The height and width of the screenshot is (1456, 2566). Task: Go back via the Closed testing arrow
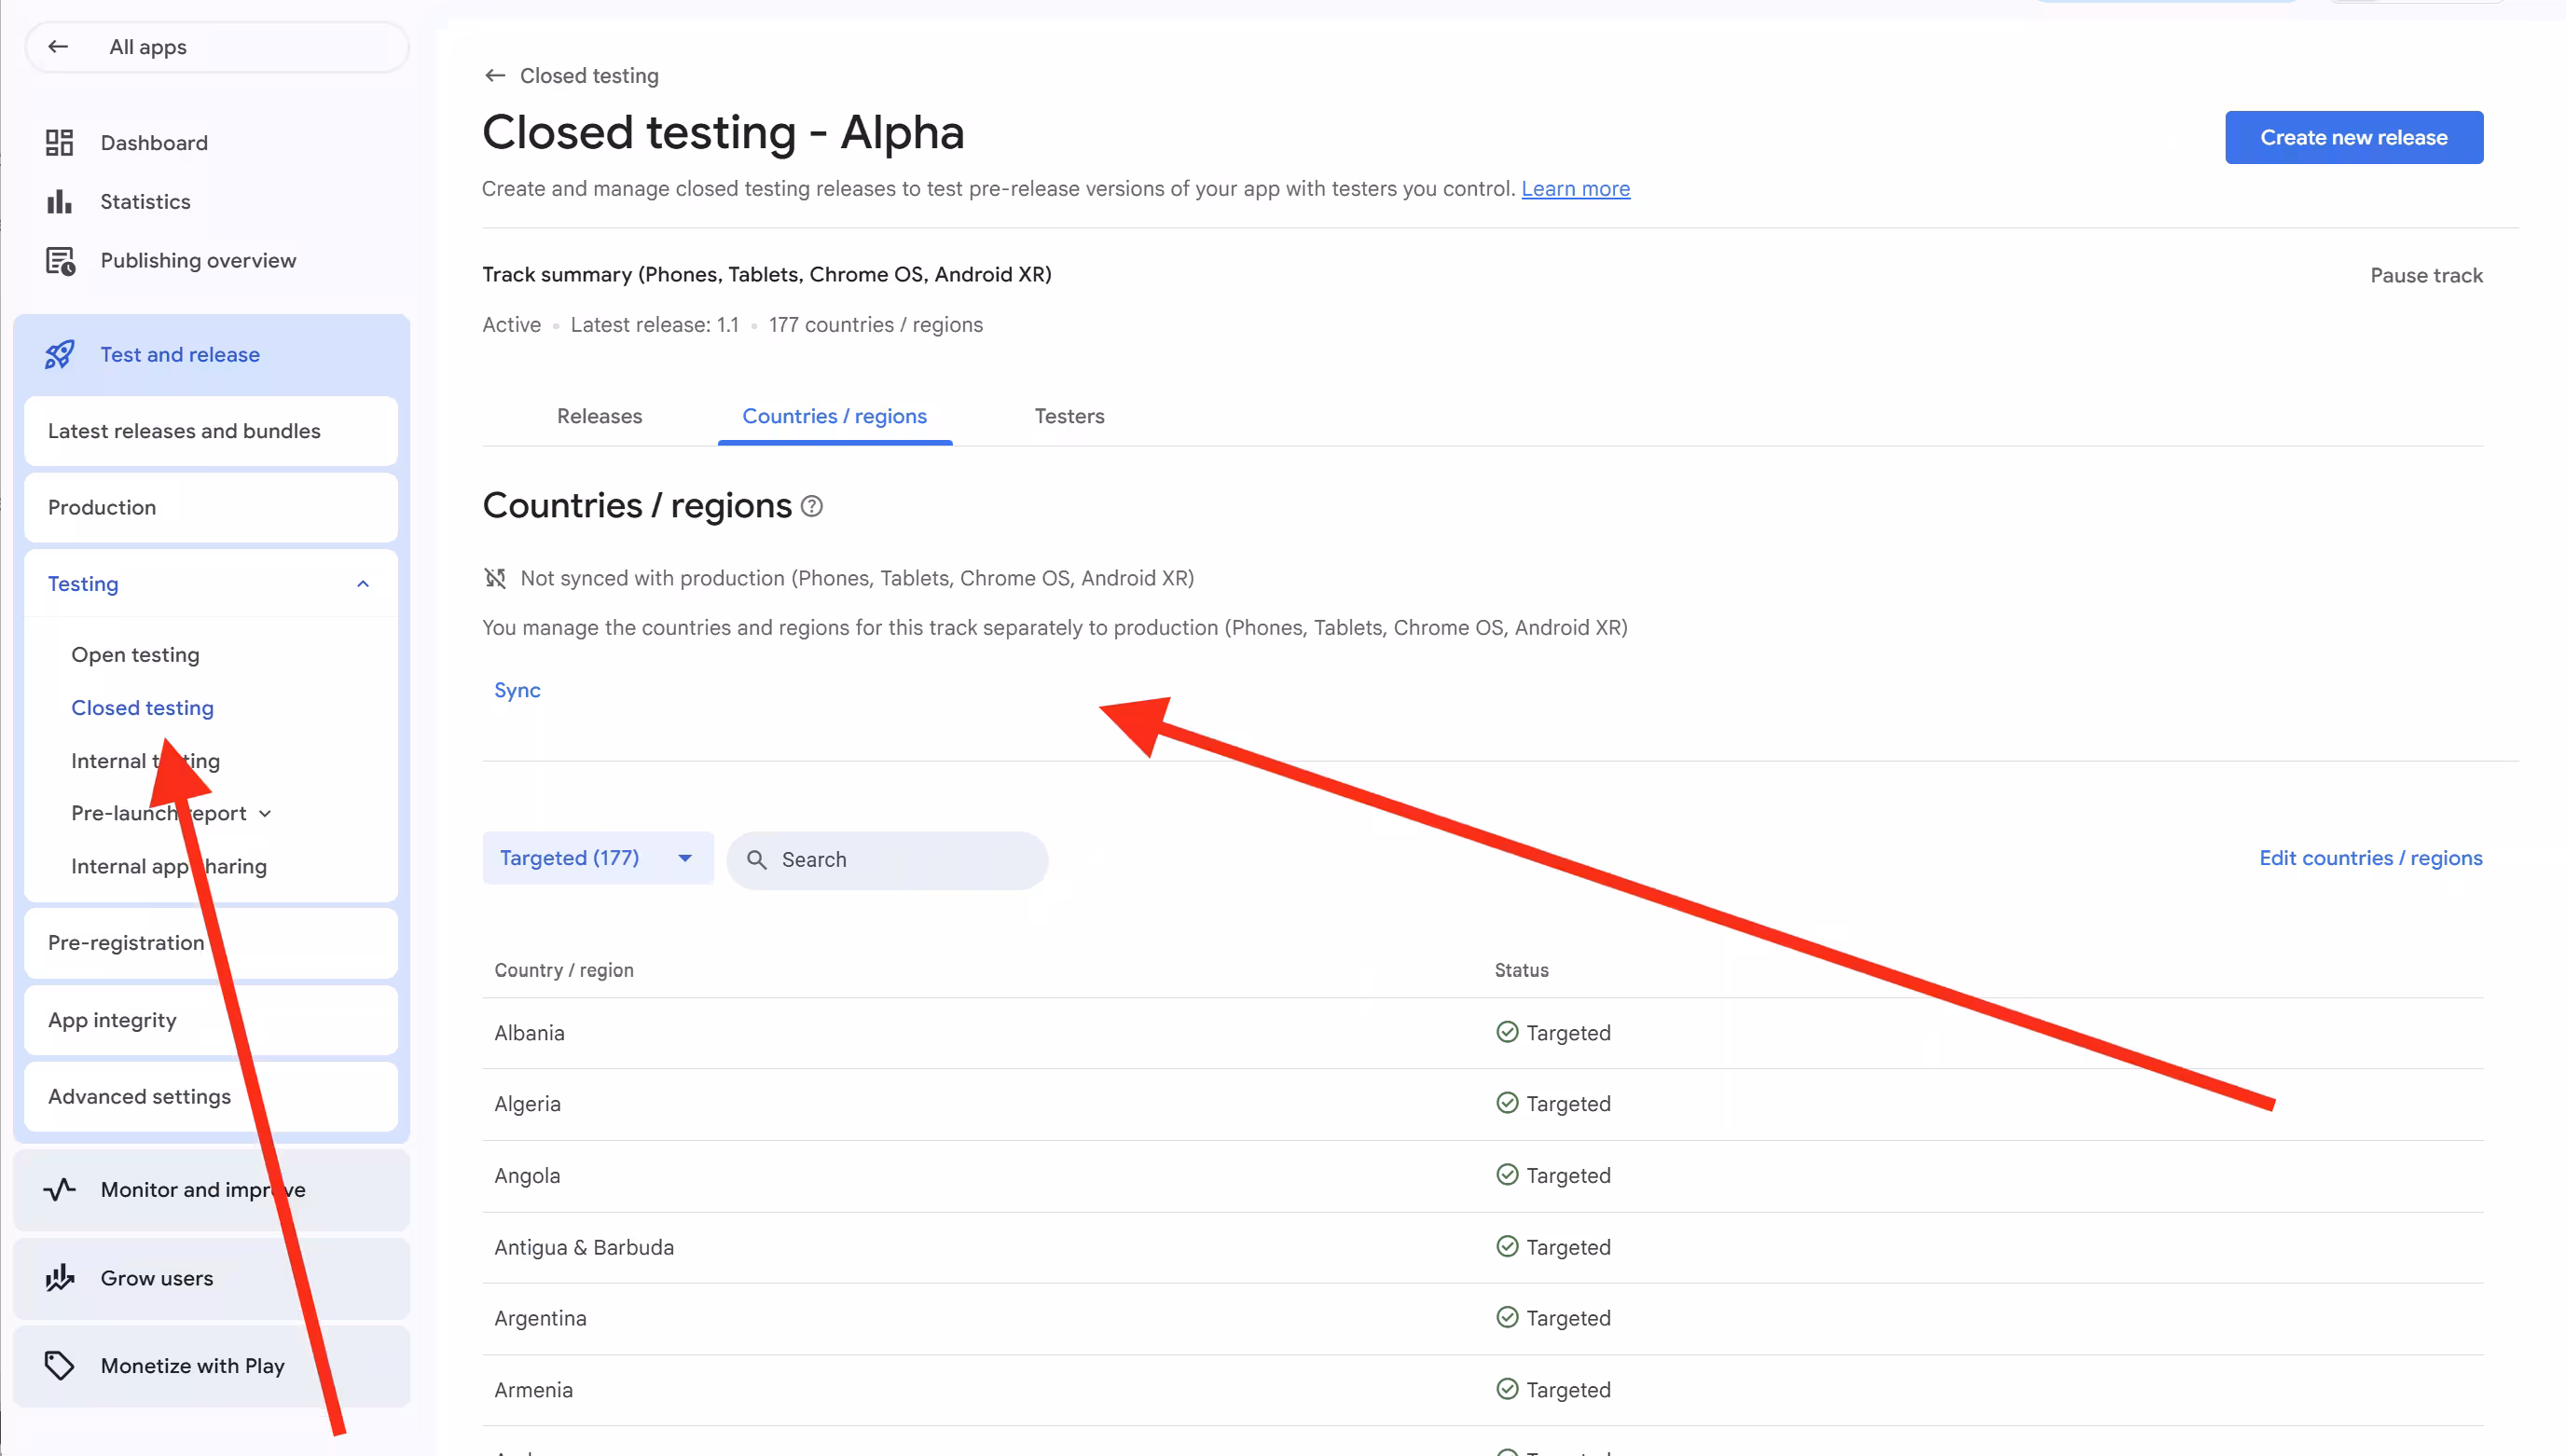494,76
